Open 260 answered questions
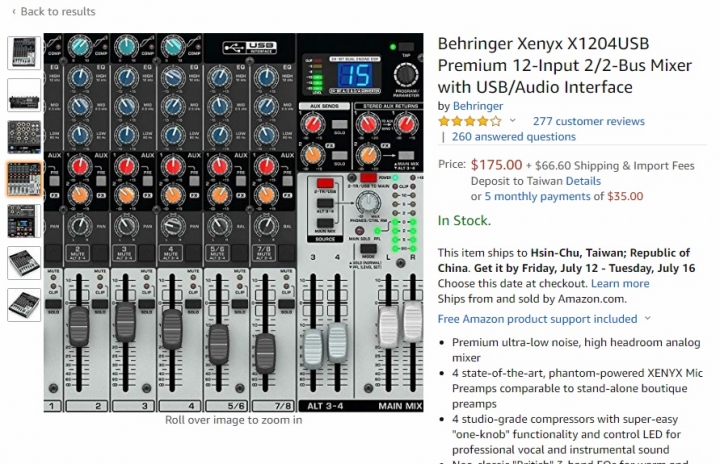Screen dimensions: 720x464 513,137
